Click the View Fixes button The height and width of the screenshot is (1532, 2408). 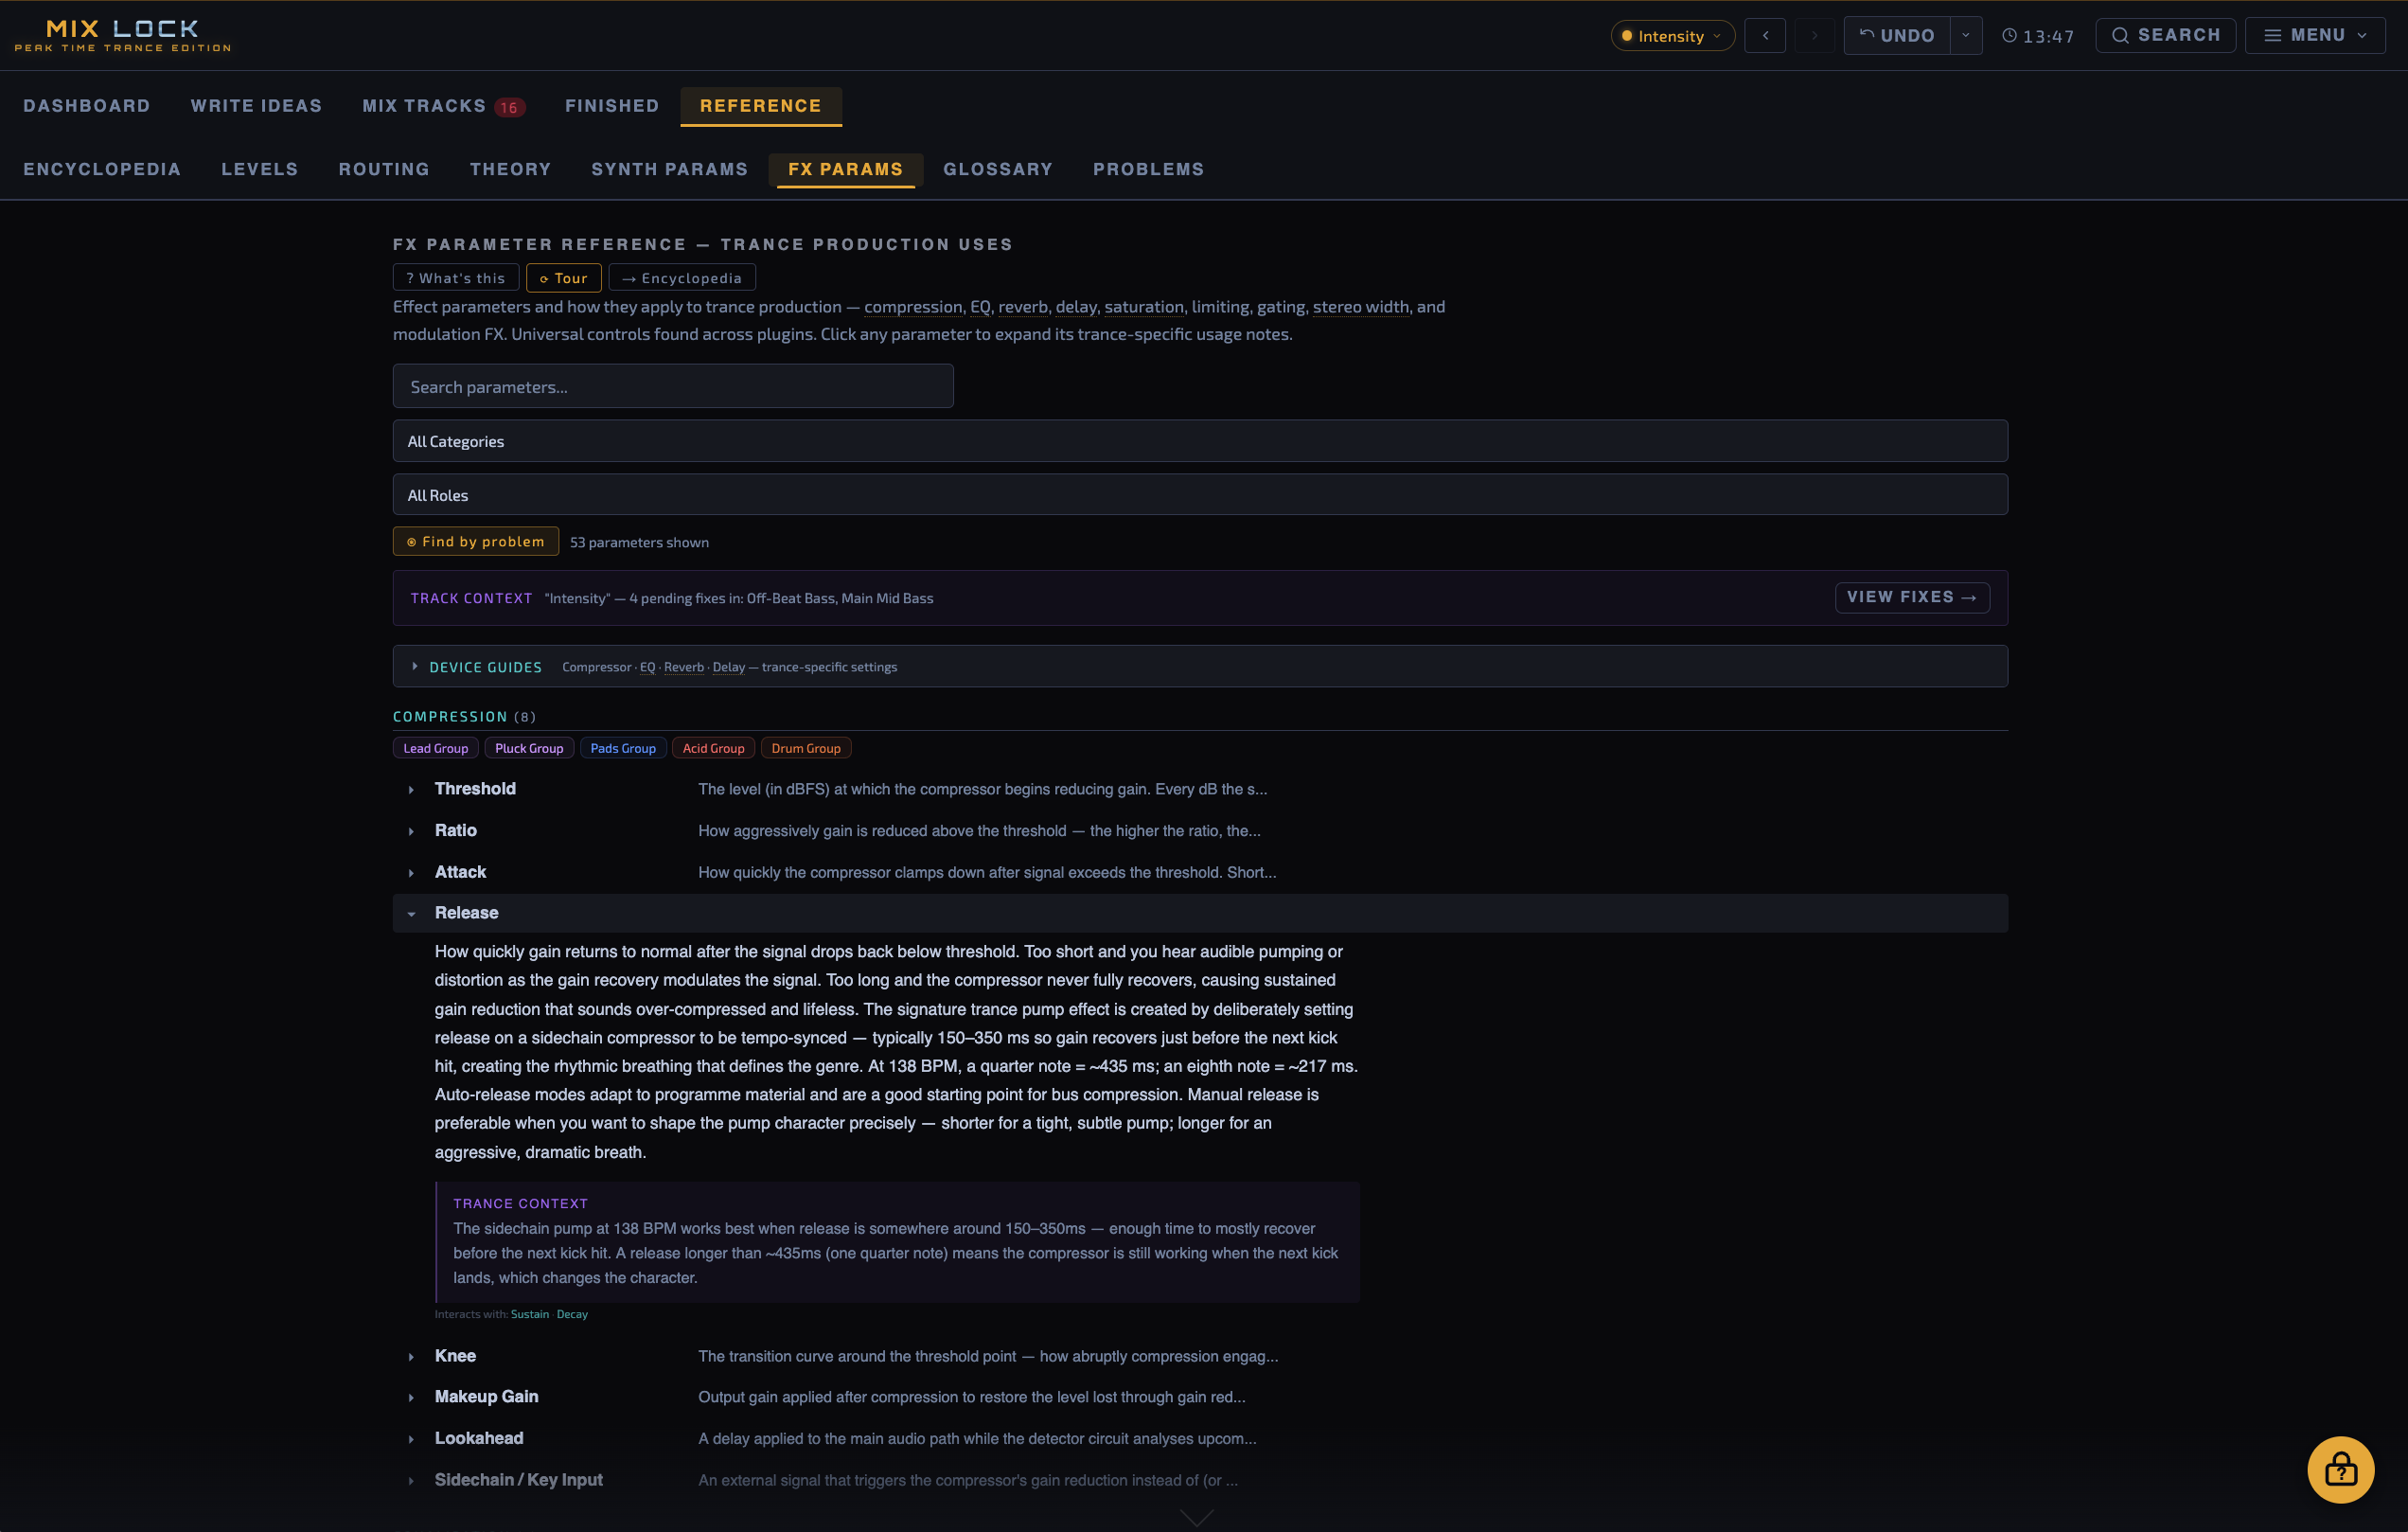click(1911, 597)
